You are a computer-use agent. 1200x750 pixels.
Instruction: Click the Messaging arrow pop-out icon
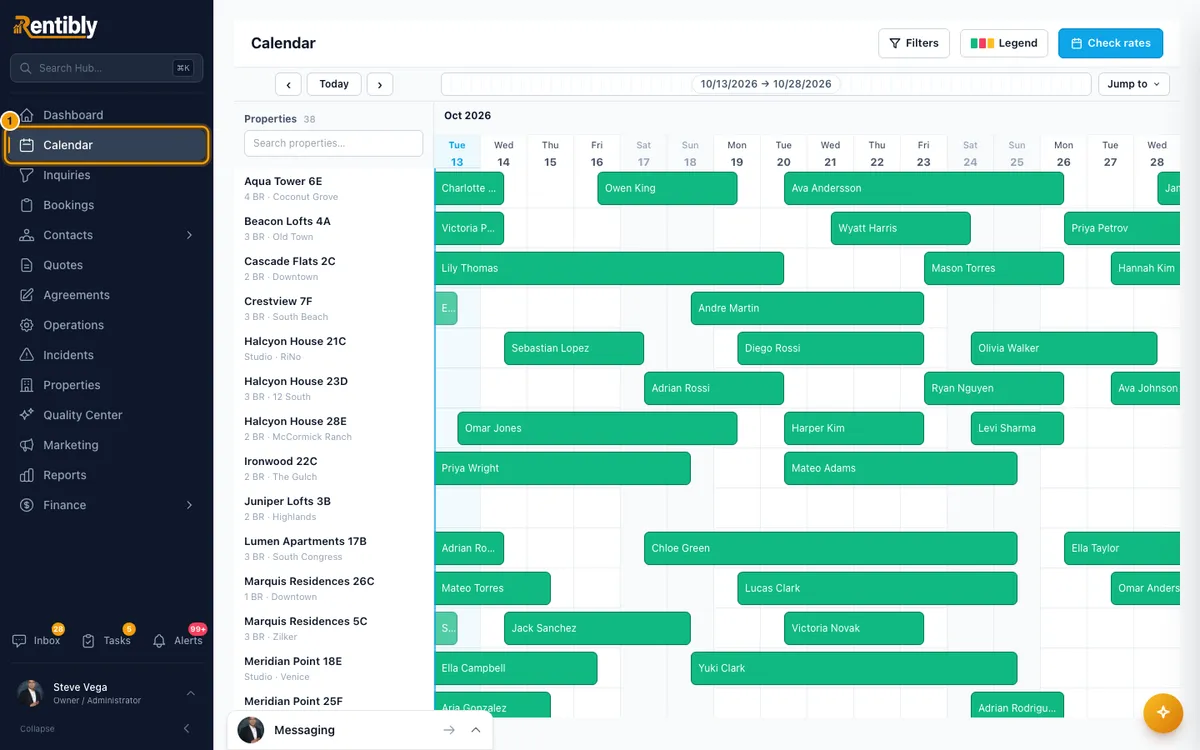[x=449, y=730]
